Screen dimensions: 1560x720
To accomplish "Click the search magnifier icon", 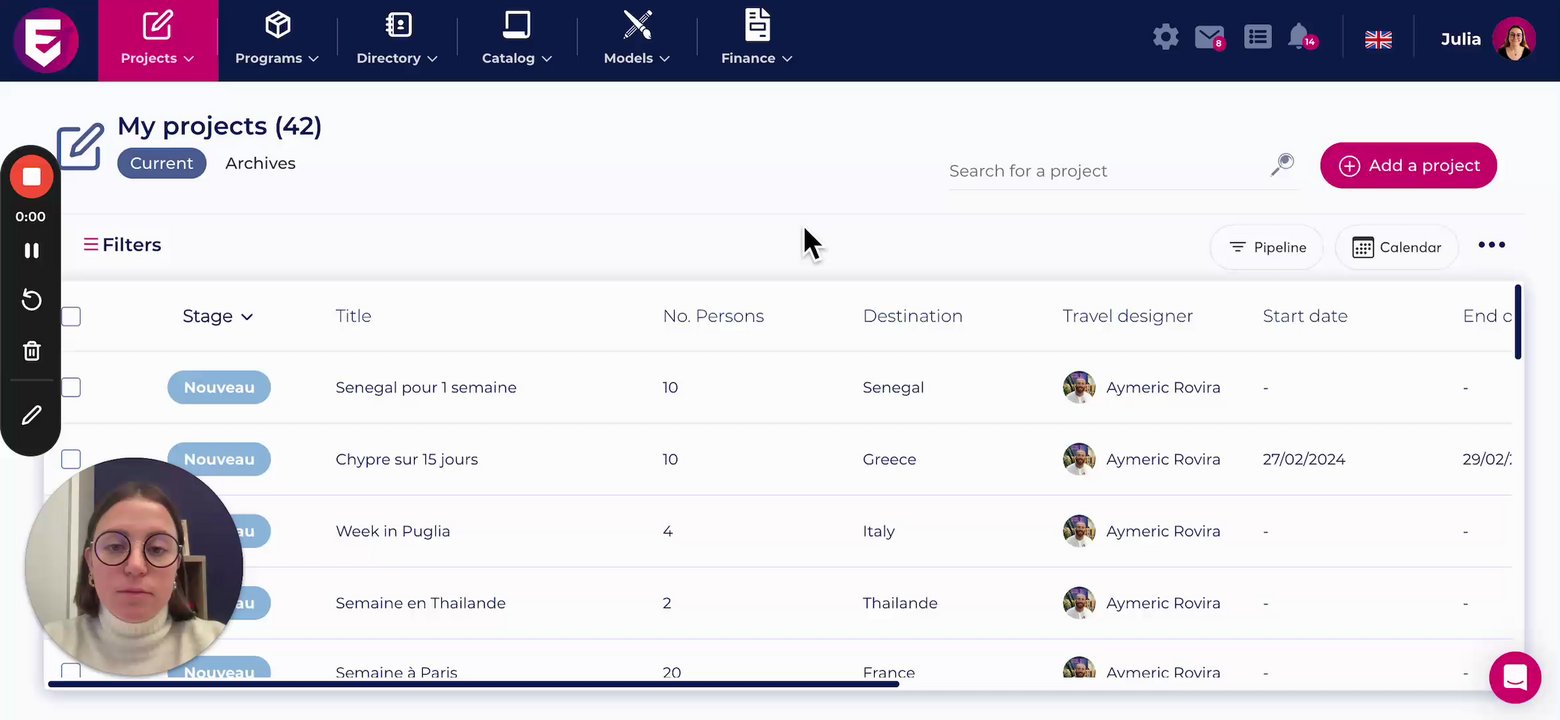I will tap(1282, 165).
